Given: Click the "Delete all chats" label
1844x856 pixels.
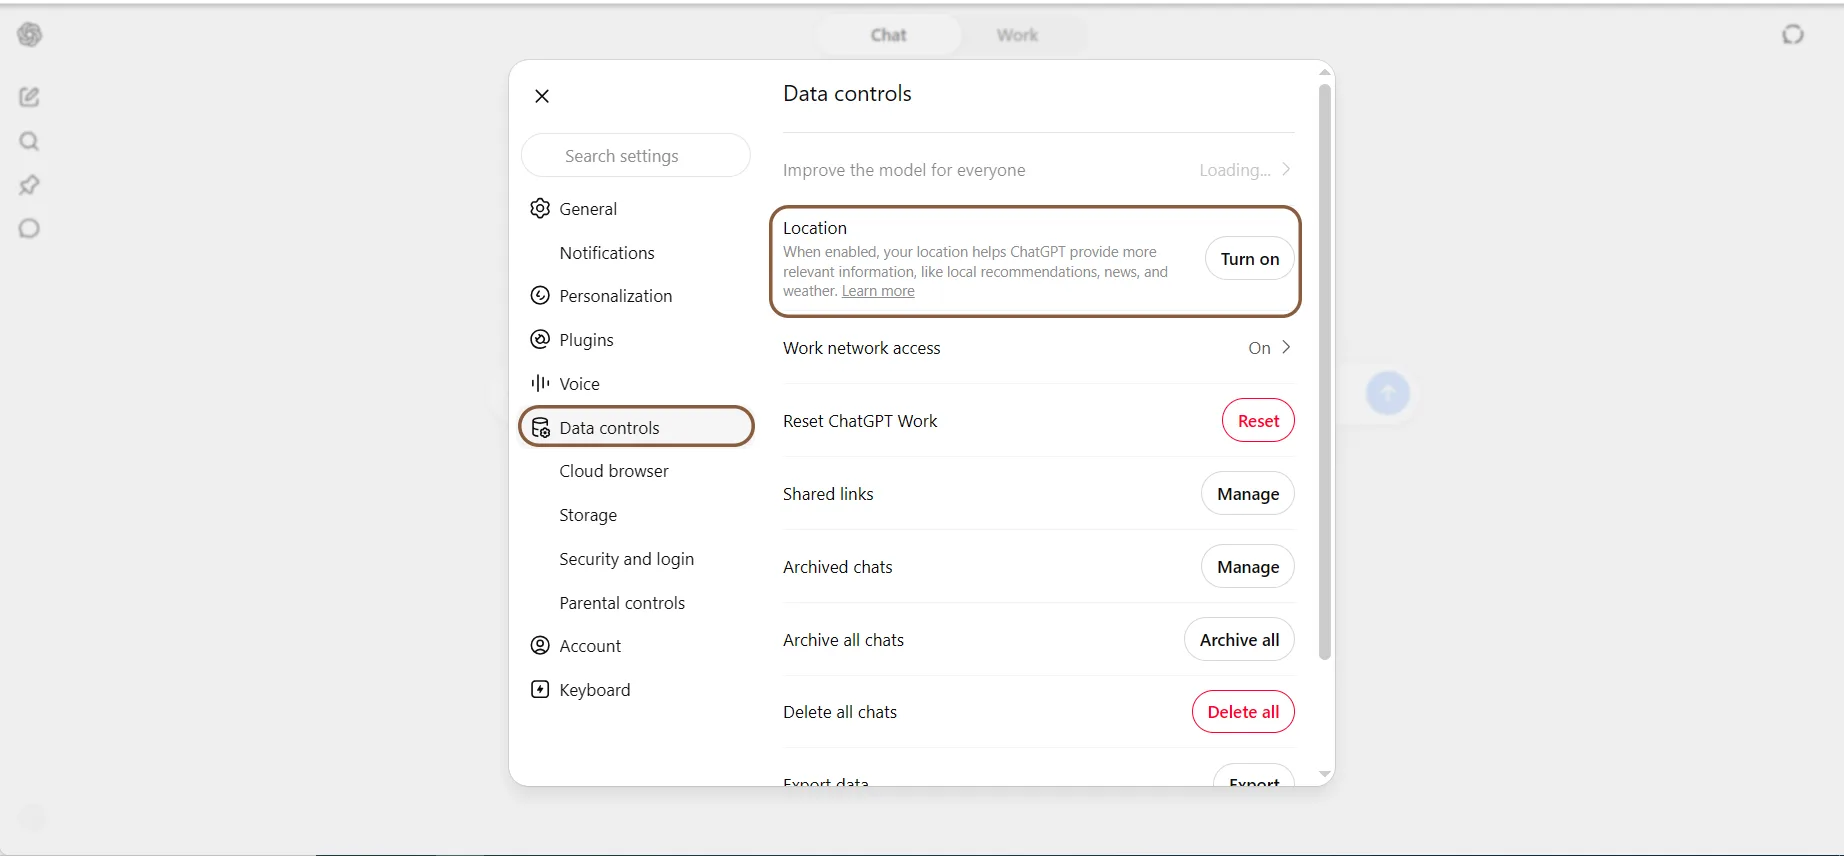Looking at the screenshot, I should [840, 712].
